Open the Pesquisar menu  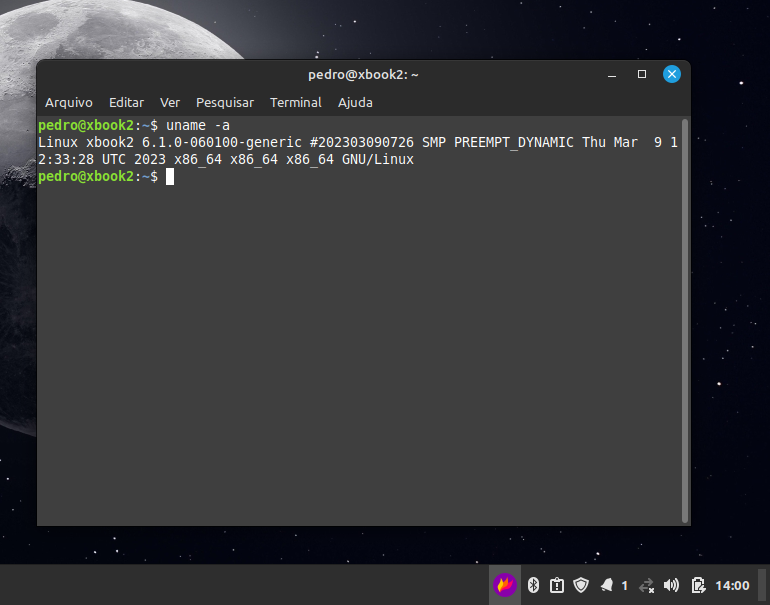[x=225, y=103]
